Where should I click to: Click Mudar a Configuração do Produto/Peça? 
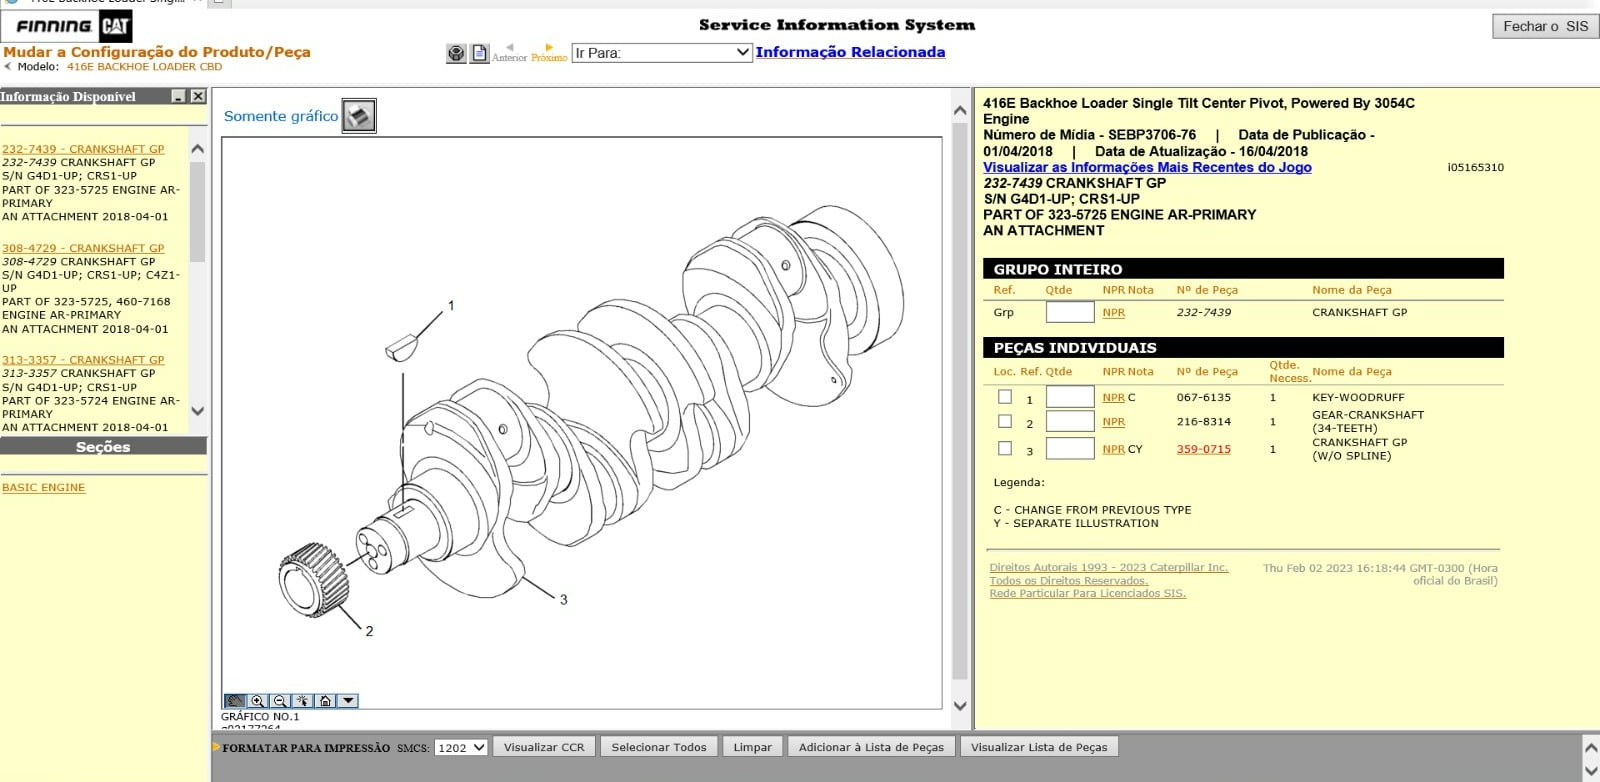157,52
